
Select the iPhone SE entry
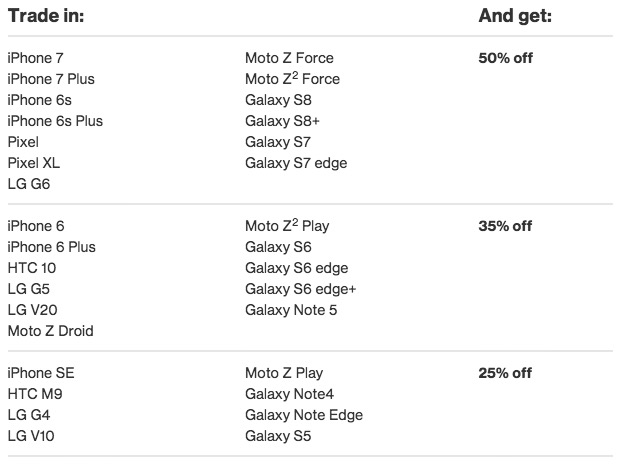pos(41,373)
